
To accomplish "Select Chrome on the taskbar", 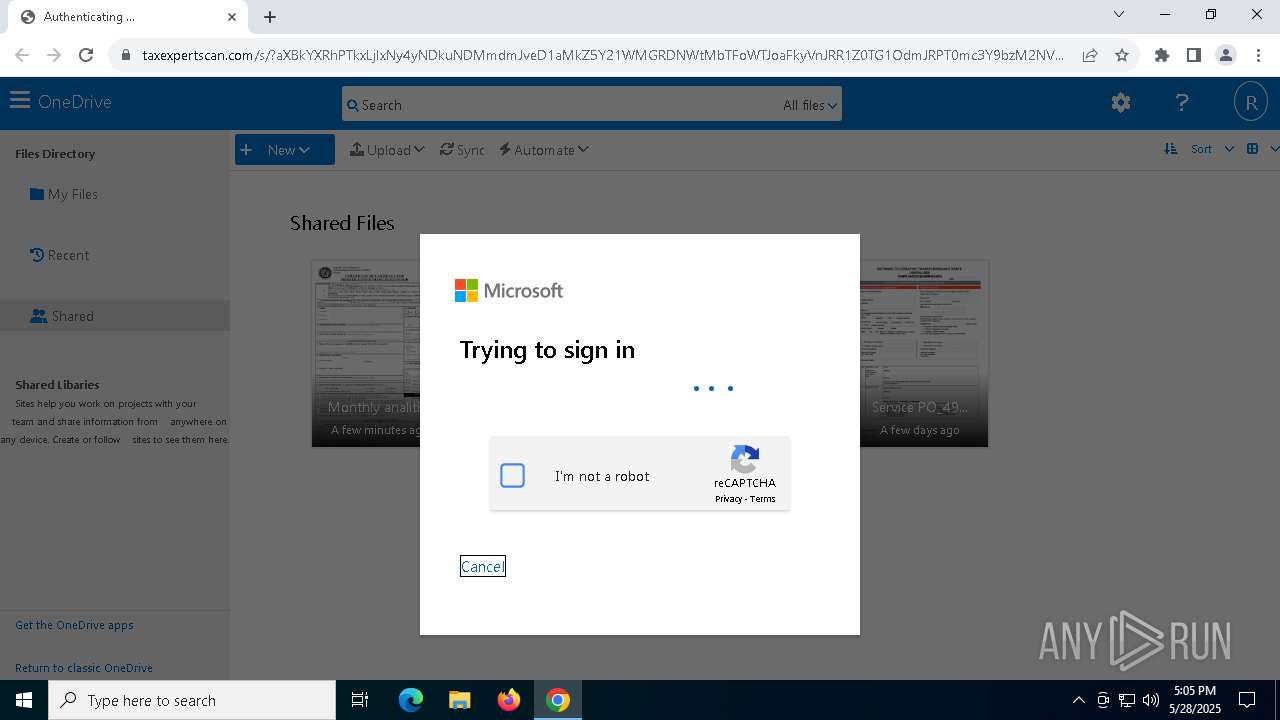I will [x=558, y=700].
